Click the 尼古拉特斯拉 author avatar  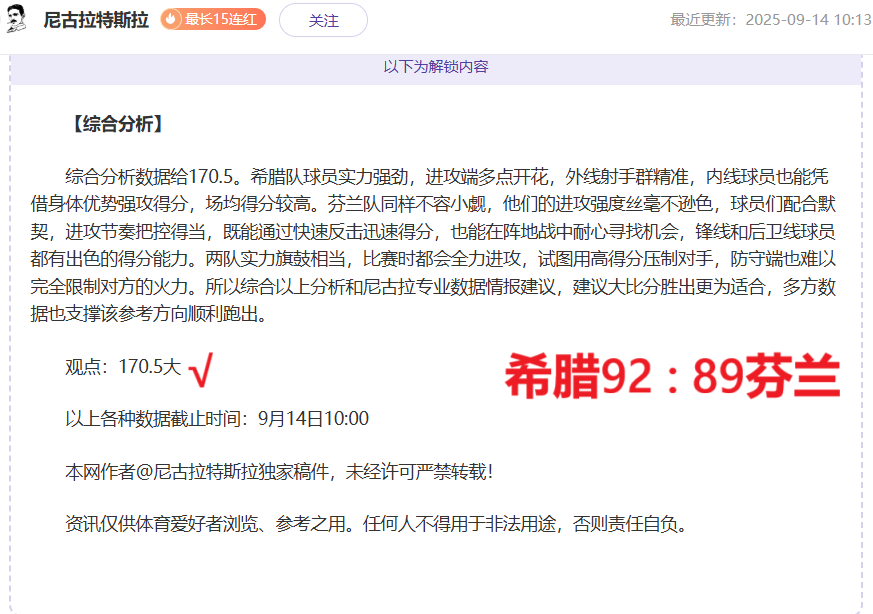pyautogui.click(x=16, y=19)
